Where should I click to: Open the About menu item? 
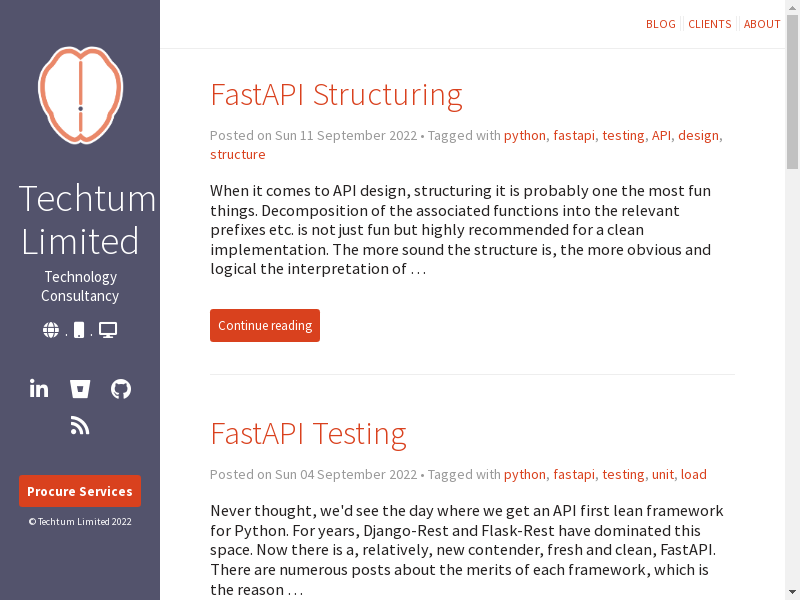click(762, 24)
